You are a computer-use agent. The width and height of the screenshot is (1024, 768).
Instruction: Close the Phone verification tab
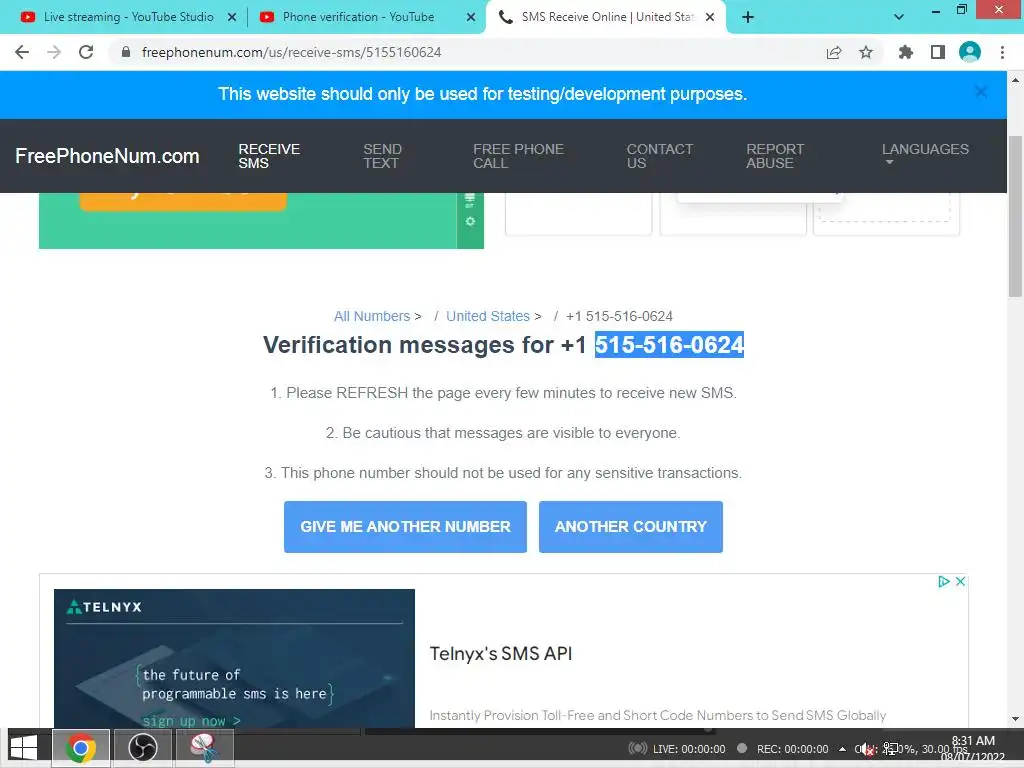[471, 18]
